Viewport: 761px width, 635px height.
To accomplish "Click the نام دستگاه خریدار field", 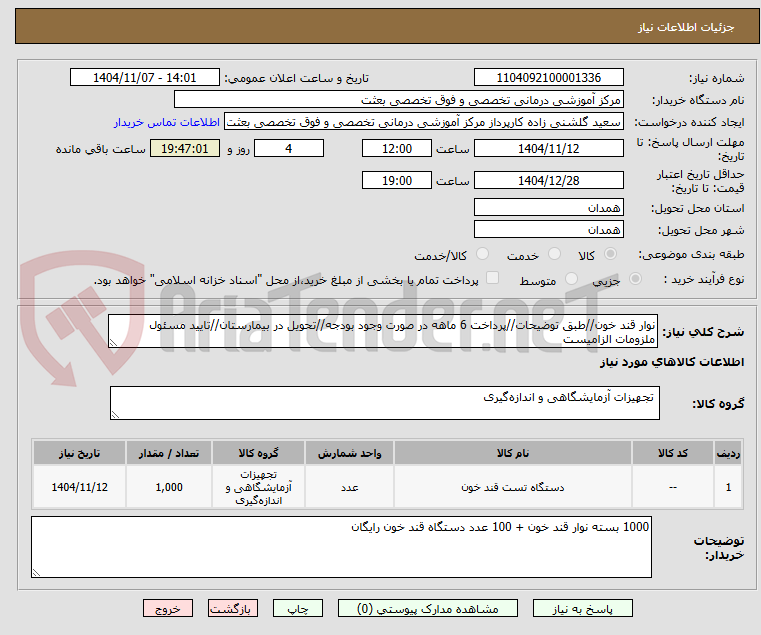I will [398, 100].
